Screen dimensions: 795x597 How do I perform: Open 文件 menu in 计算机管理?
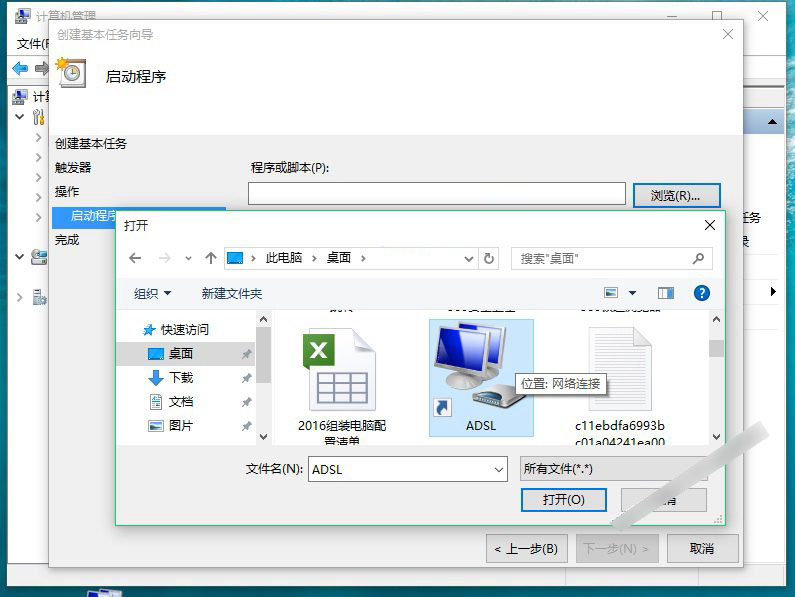click(x=32, y=44)
